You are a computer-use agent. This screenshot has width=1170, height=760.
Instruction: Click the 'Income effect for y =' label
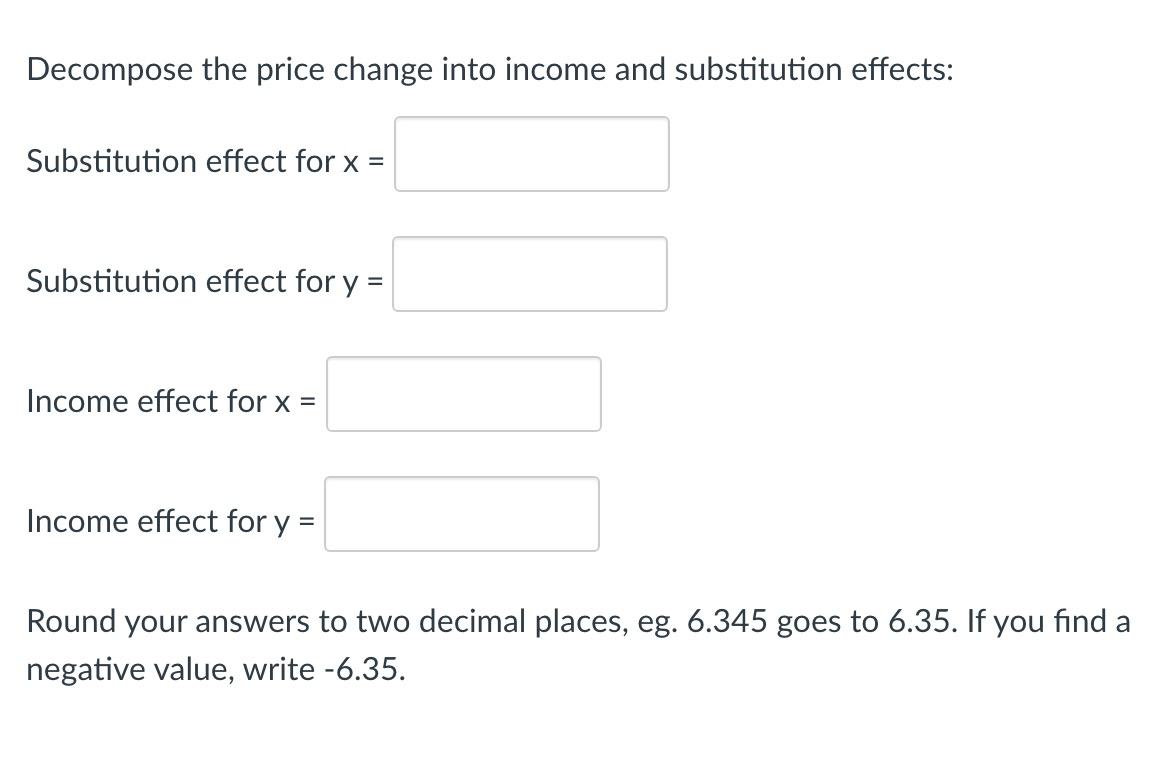click(171, 521)
